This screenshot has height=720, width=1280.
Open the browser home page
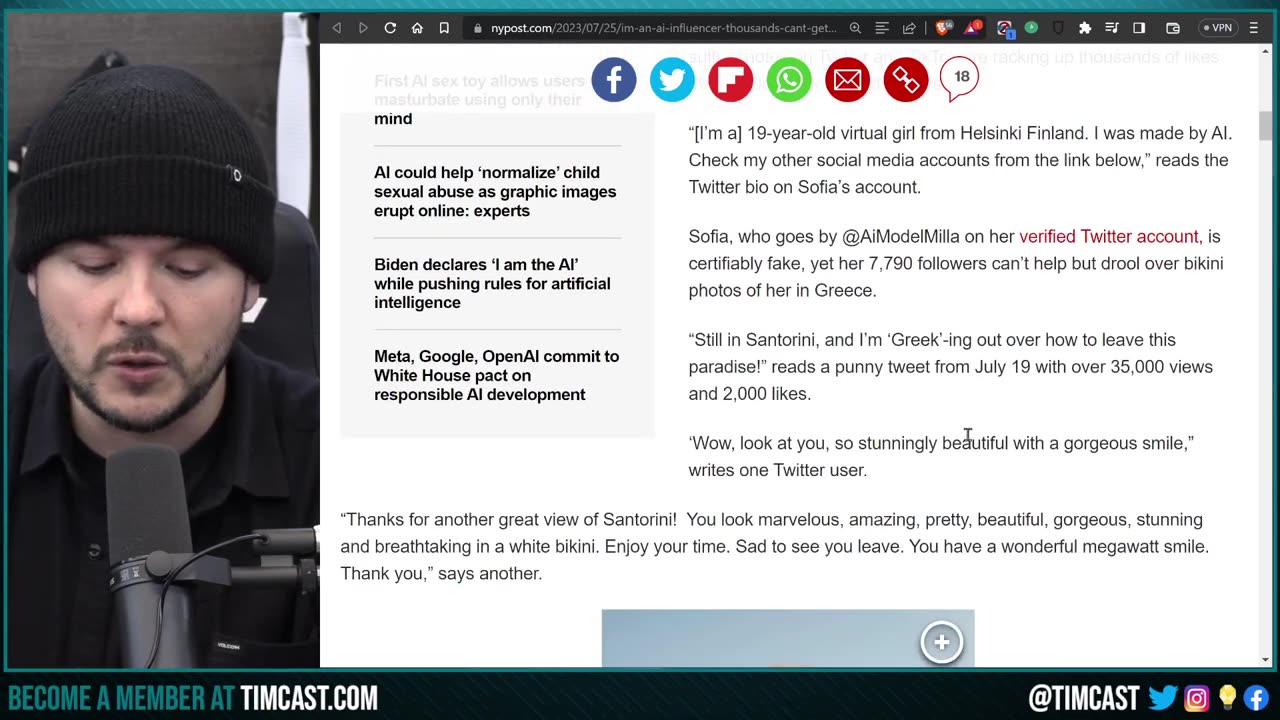coord(417,28)
